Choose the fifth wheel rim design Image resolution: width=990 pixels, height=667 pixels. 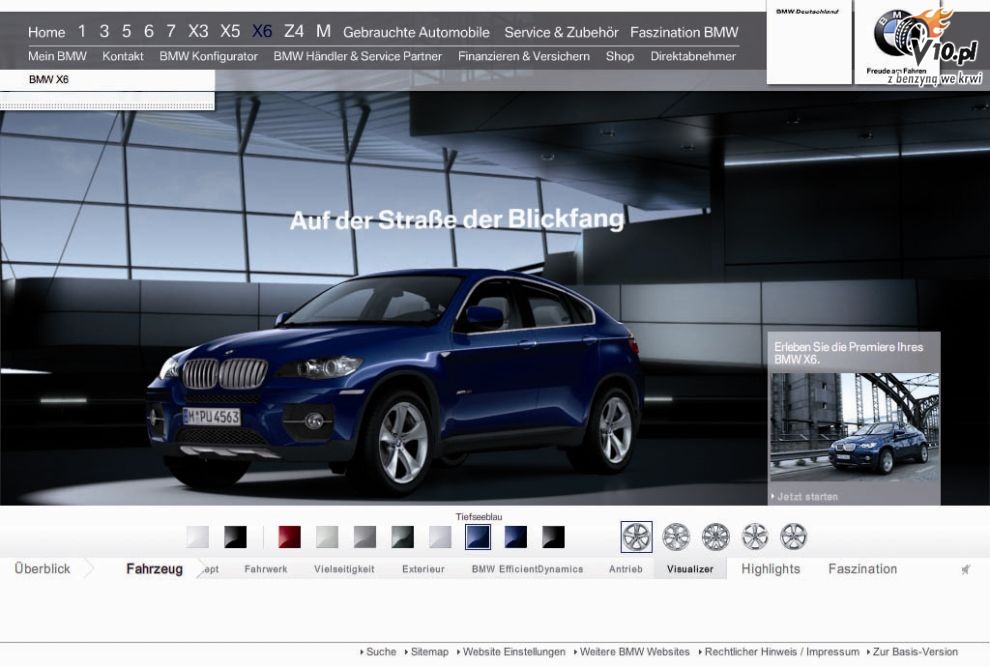tap(794, 537)
